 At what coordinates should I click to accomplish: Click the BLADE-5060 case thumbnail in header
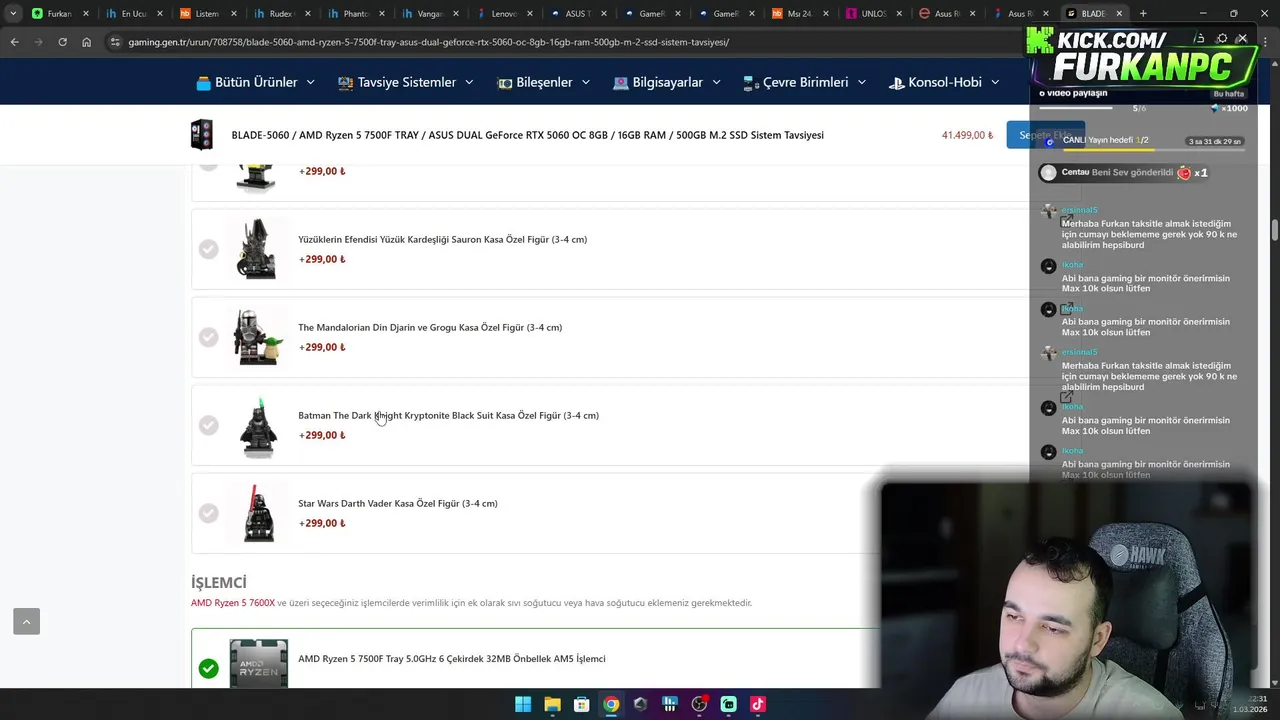[201, 135]
